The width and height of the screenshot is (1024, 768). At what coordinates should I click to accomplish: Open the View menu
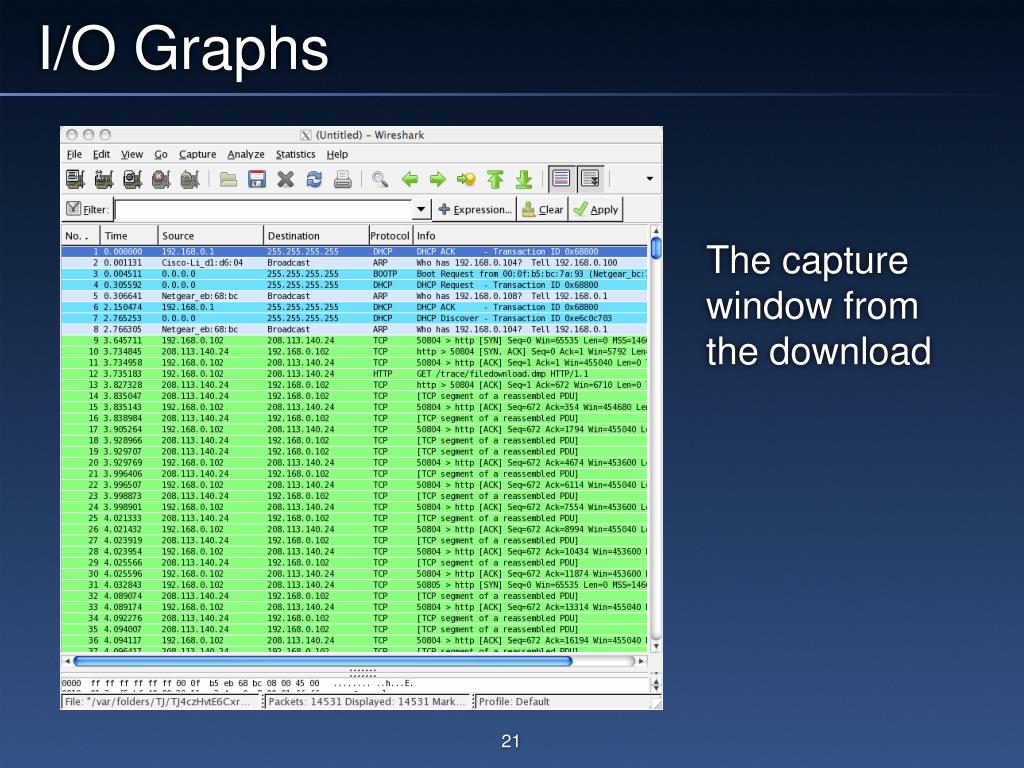pos(132,154)
